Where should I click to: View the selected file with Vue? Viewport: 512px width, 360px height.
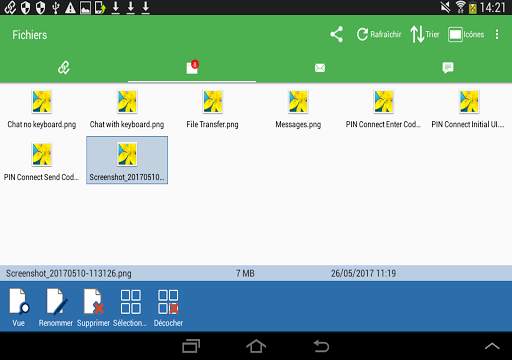pos(19,308)
